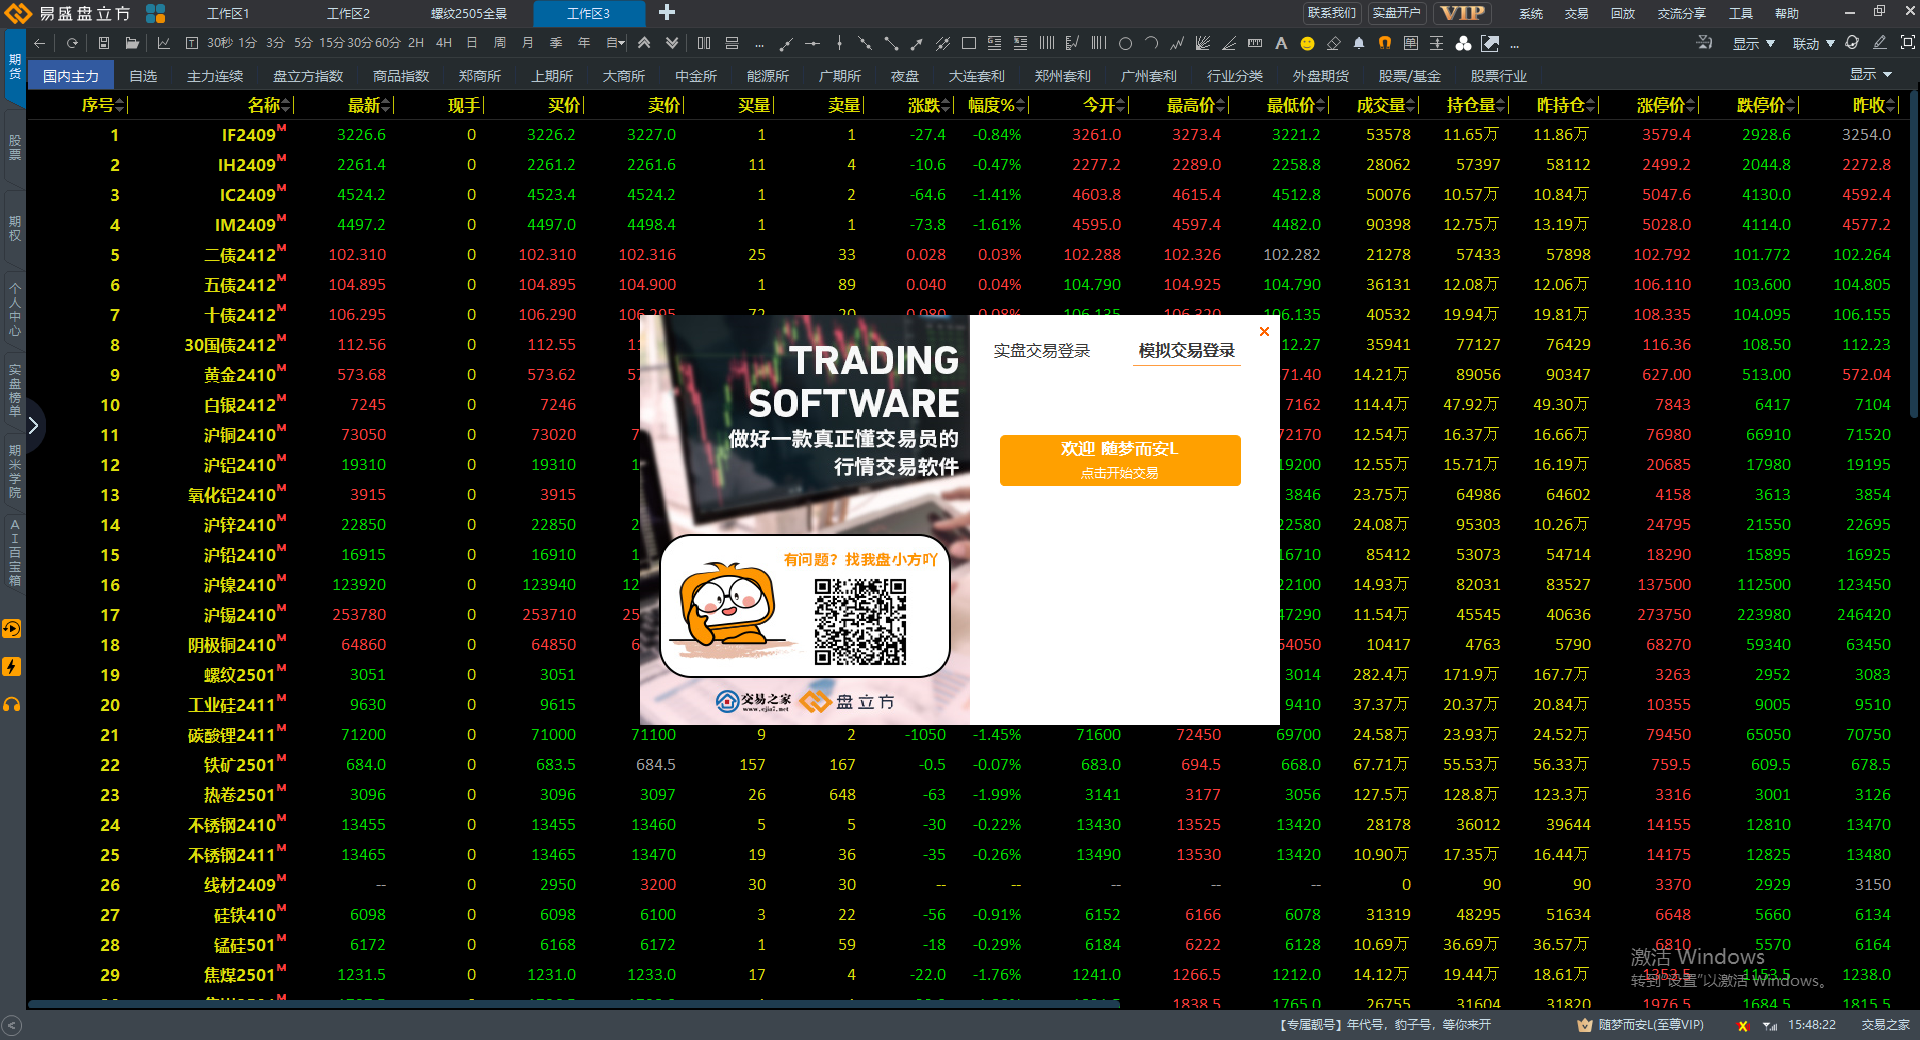Image resolution: width=1920 pixels, height=1040 pixels.
Task: Click the pencil edit icon at top right
Action: (x=1880, y=43)
